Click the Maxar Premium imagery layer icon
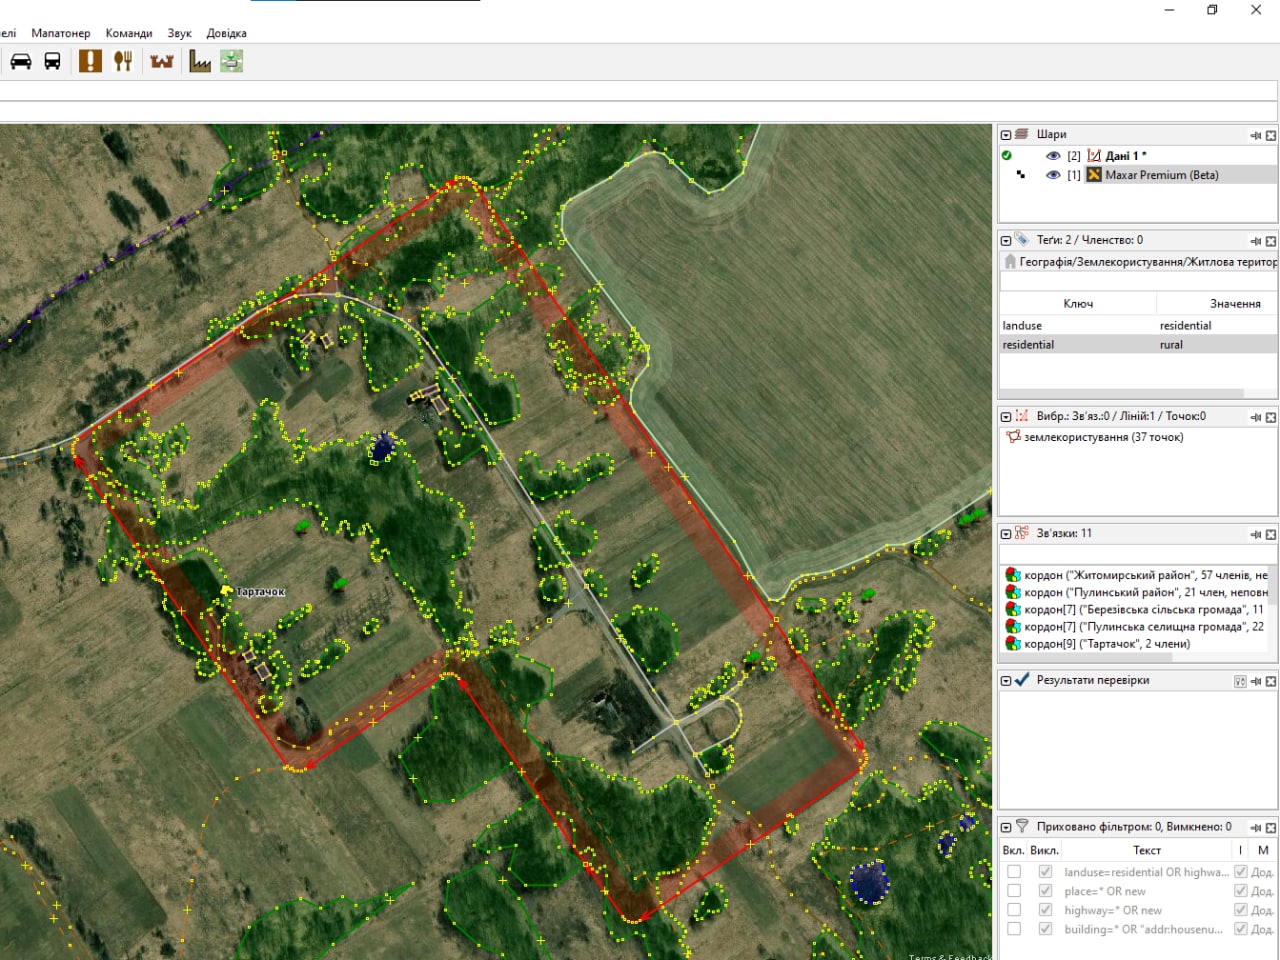 coord(1094,174)
